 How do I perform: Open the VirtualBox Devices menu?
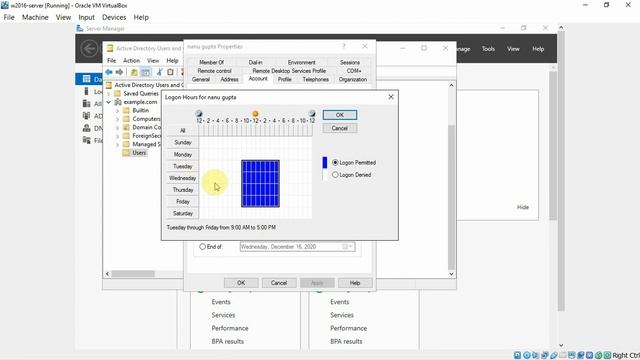pos(114,17)
